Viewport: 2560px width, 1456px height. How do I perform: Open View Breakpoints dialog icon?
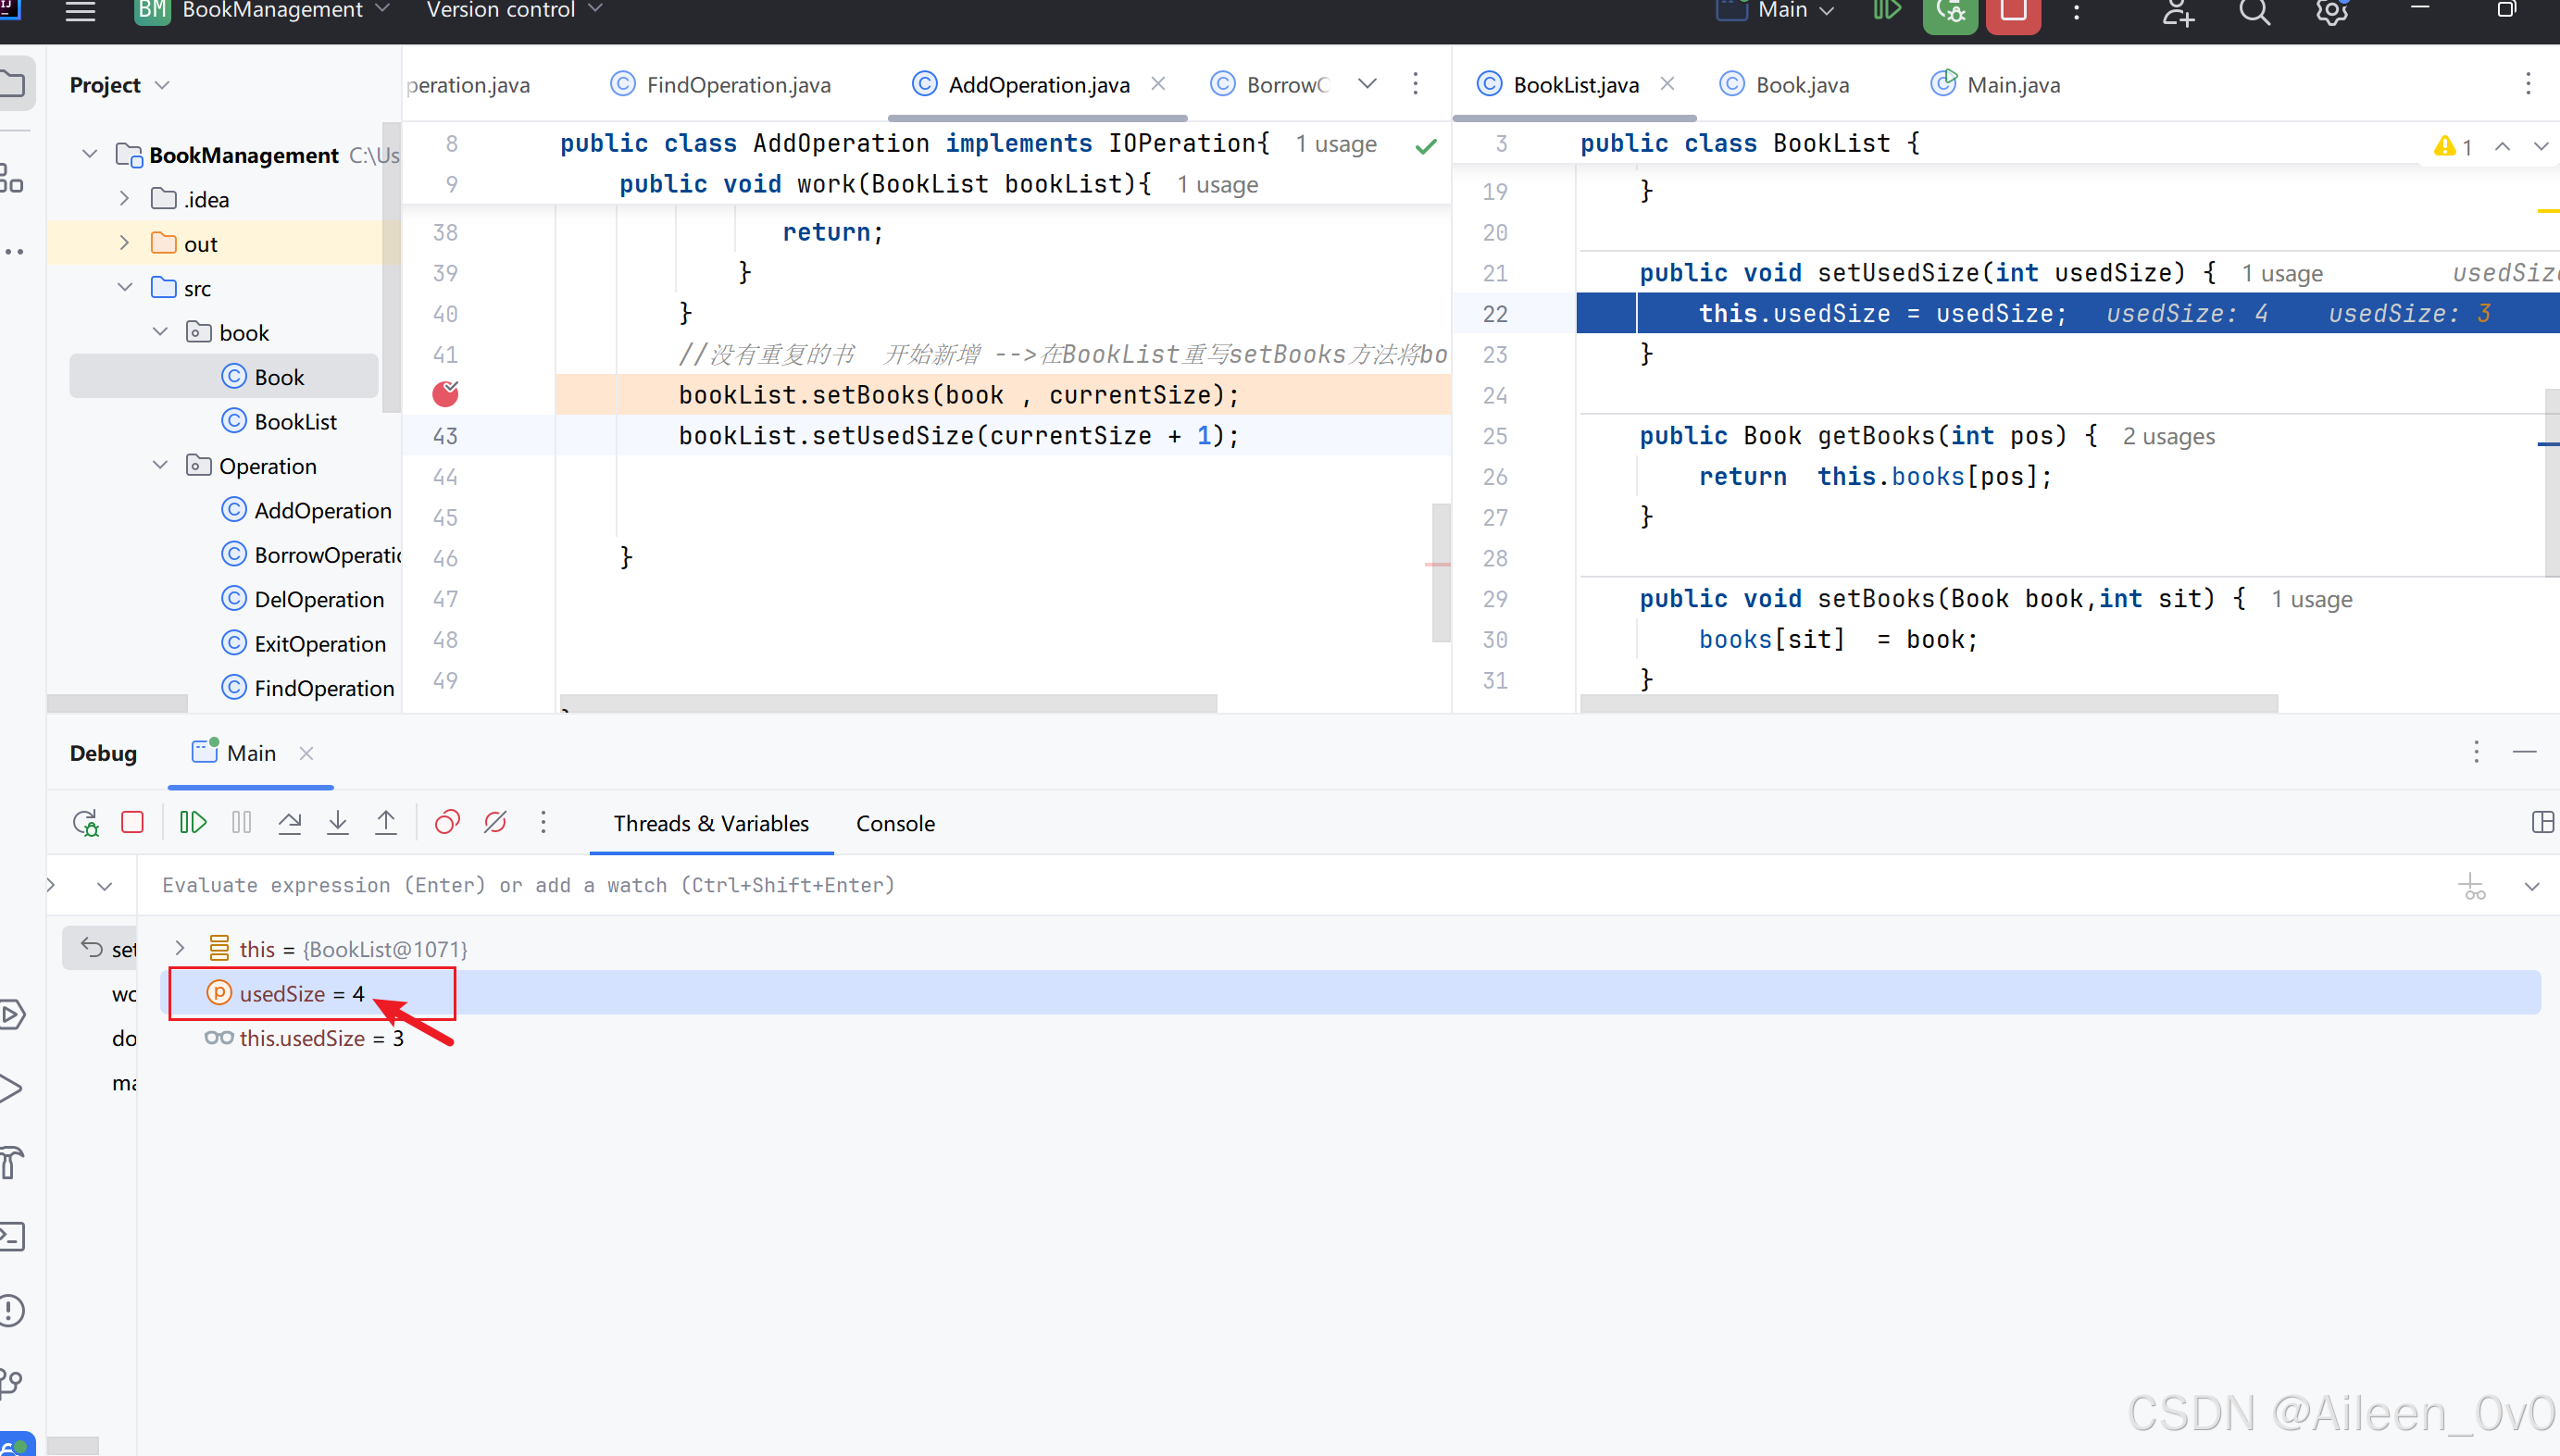[x=447, y=823]
